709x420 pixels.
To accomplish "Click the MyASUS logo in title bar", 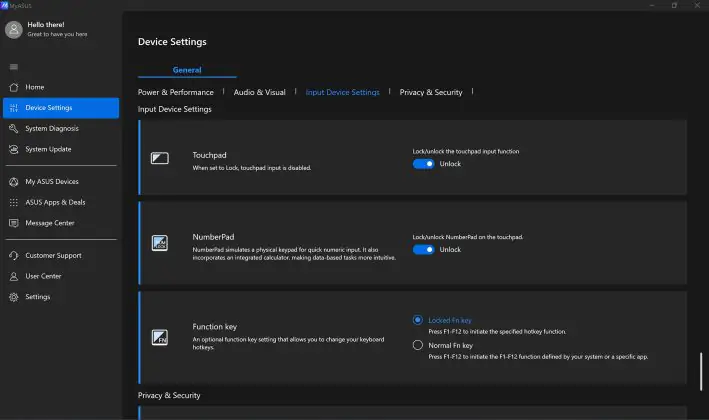I will click(5, 5).
